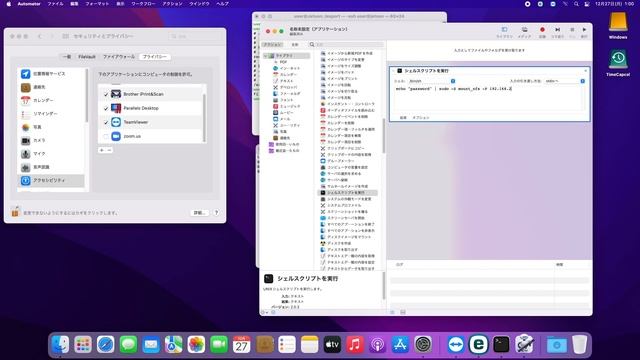This screenshot has width=640, height=360.
Task: Enable zoom.us accessibility checkbox
Action: 106,136
